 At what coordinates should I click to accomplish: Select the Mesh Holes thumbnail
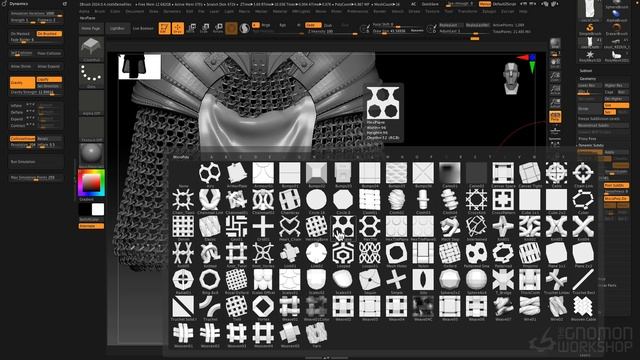pyautogui.click(x=396, y=253)
